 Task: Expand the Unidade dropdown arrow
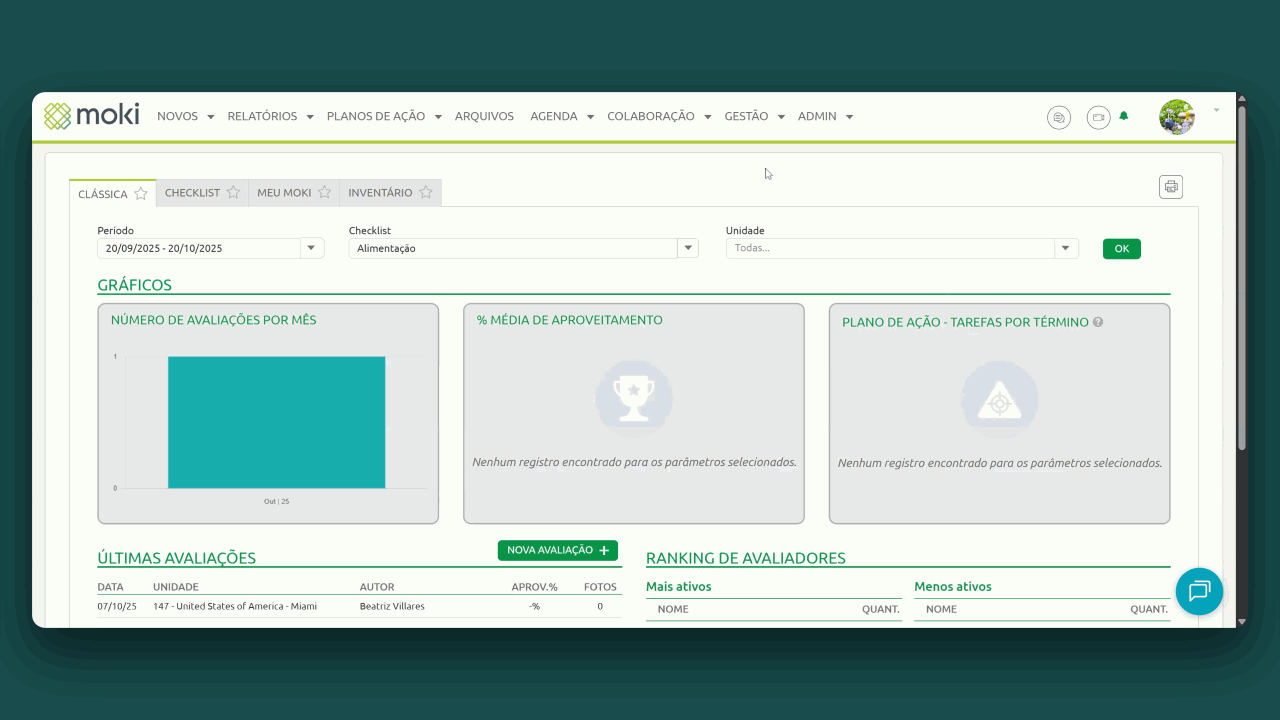1066,248
